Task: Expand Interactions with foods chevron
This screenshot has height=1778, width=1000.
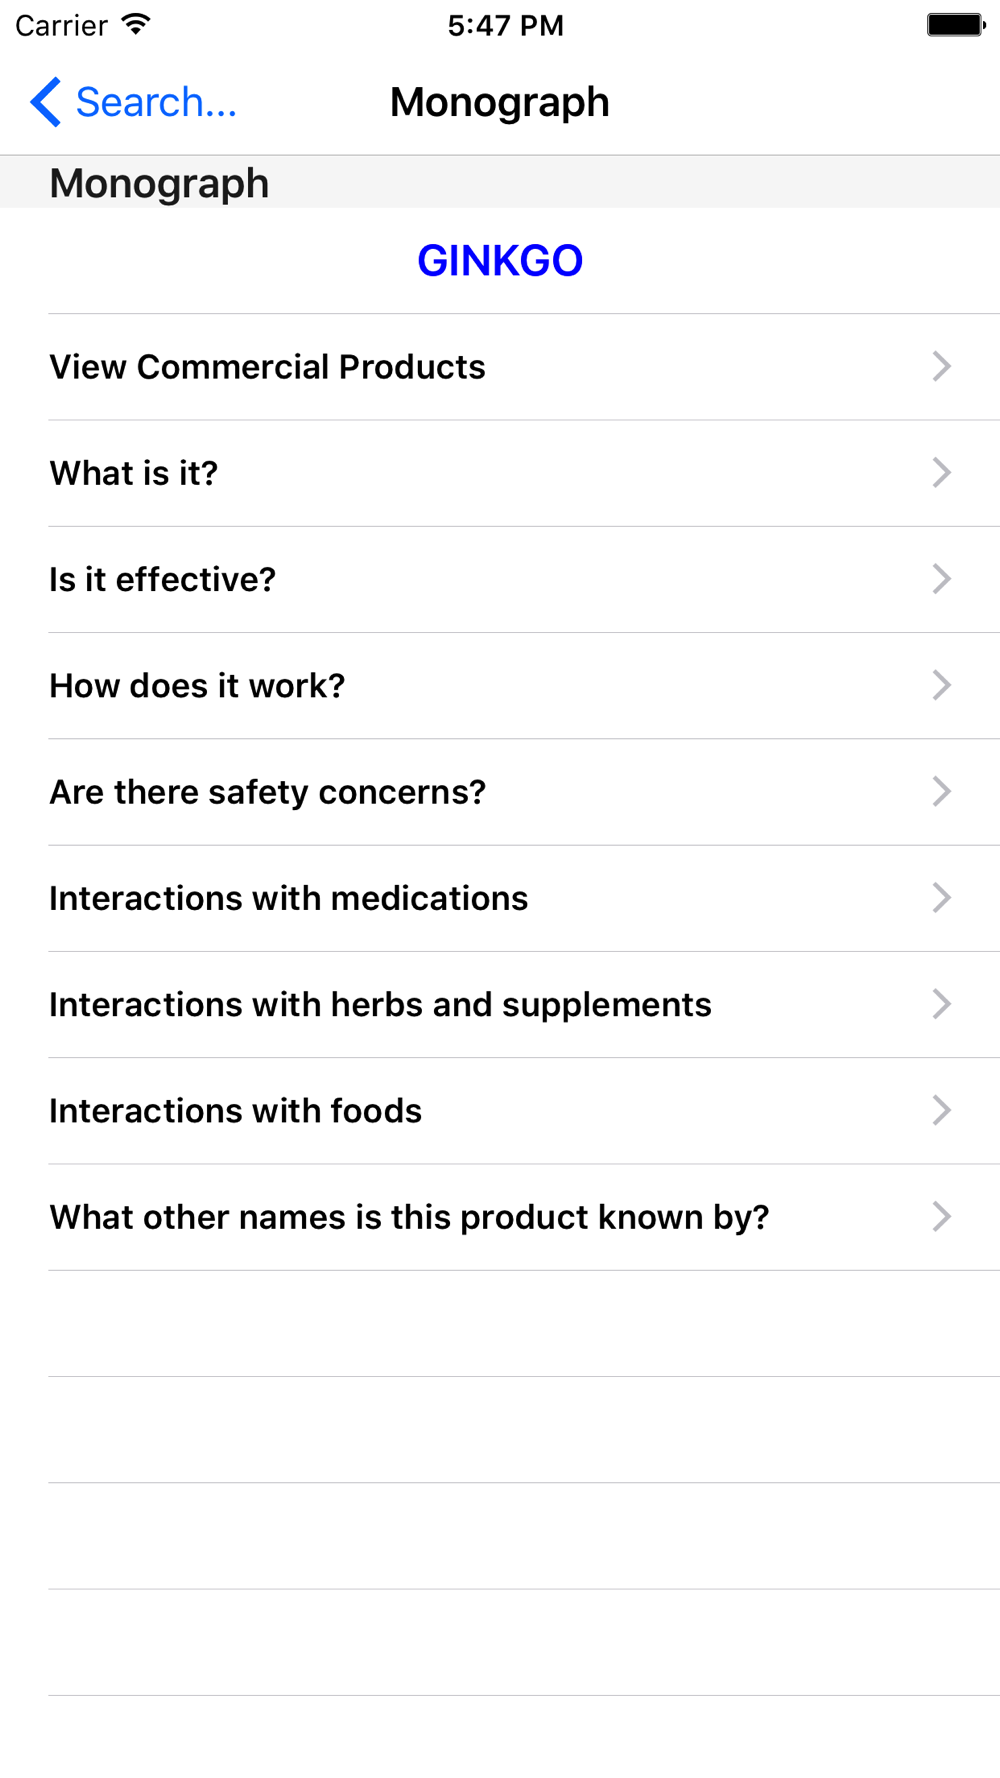Action: (x=941, y=1110)
